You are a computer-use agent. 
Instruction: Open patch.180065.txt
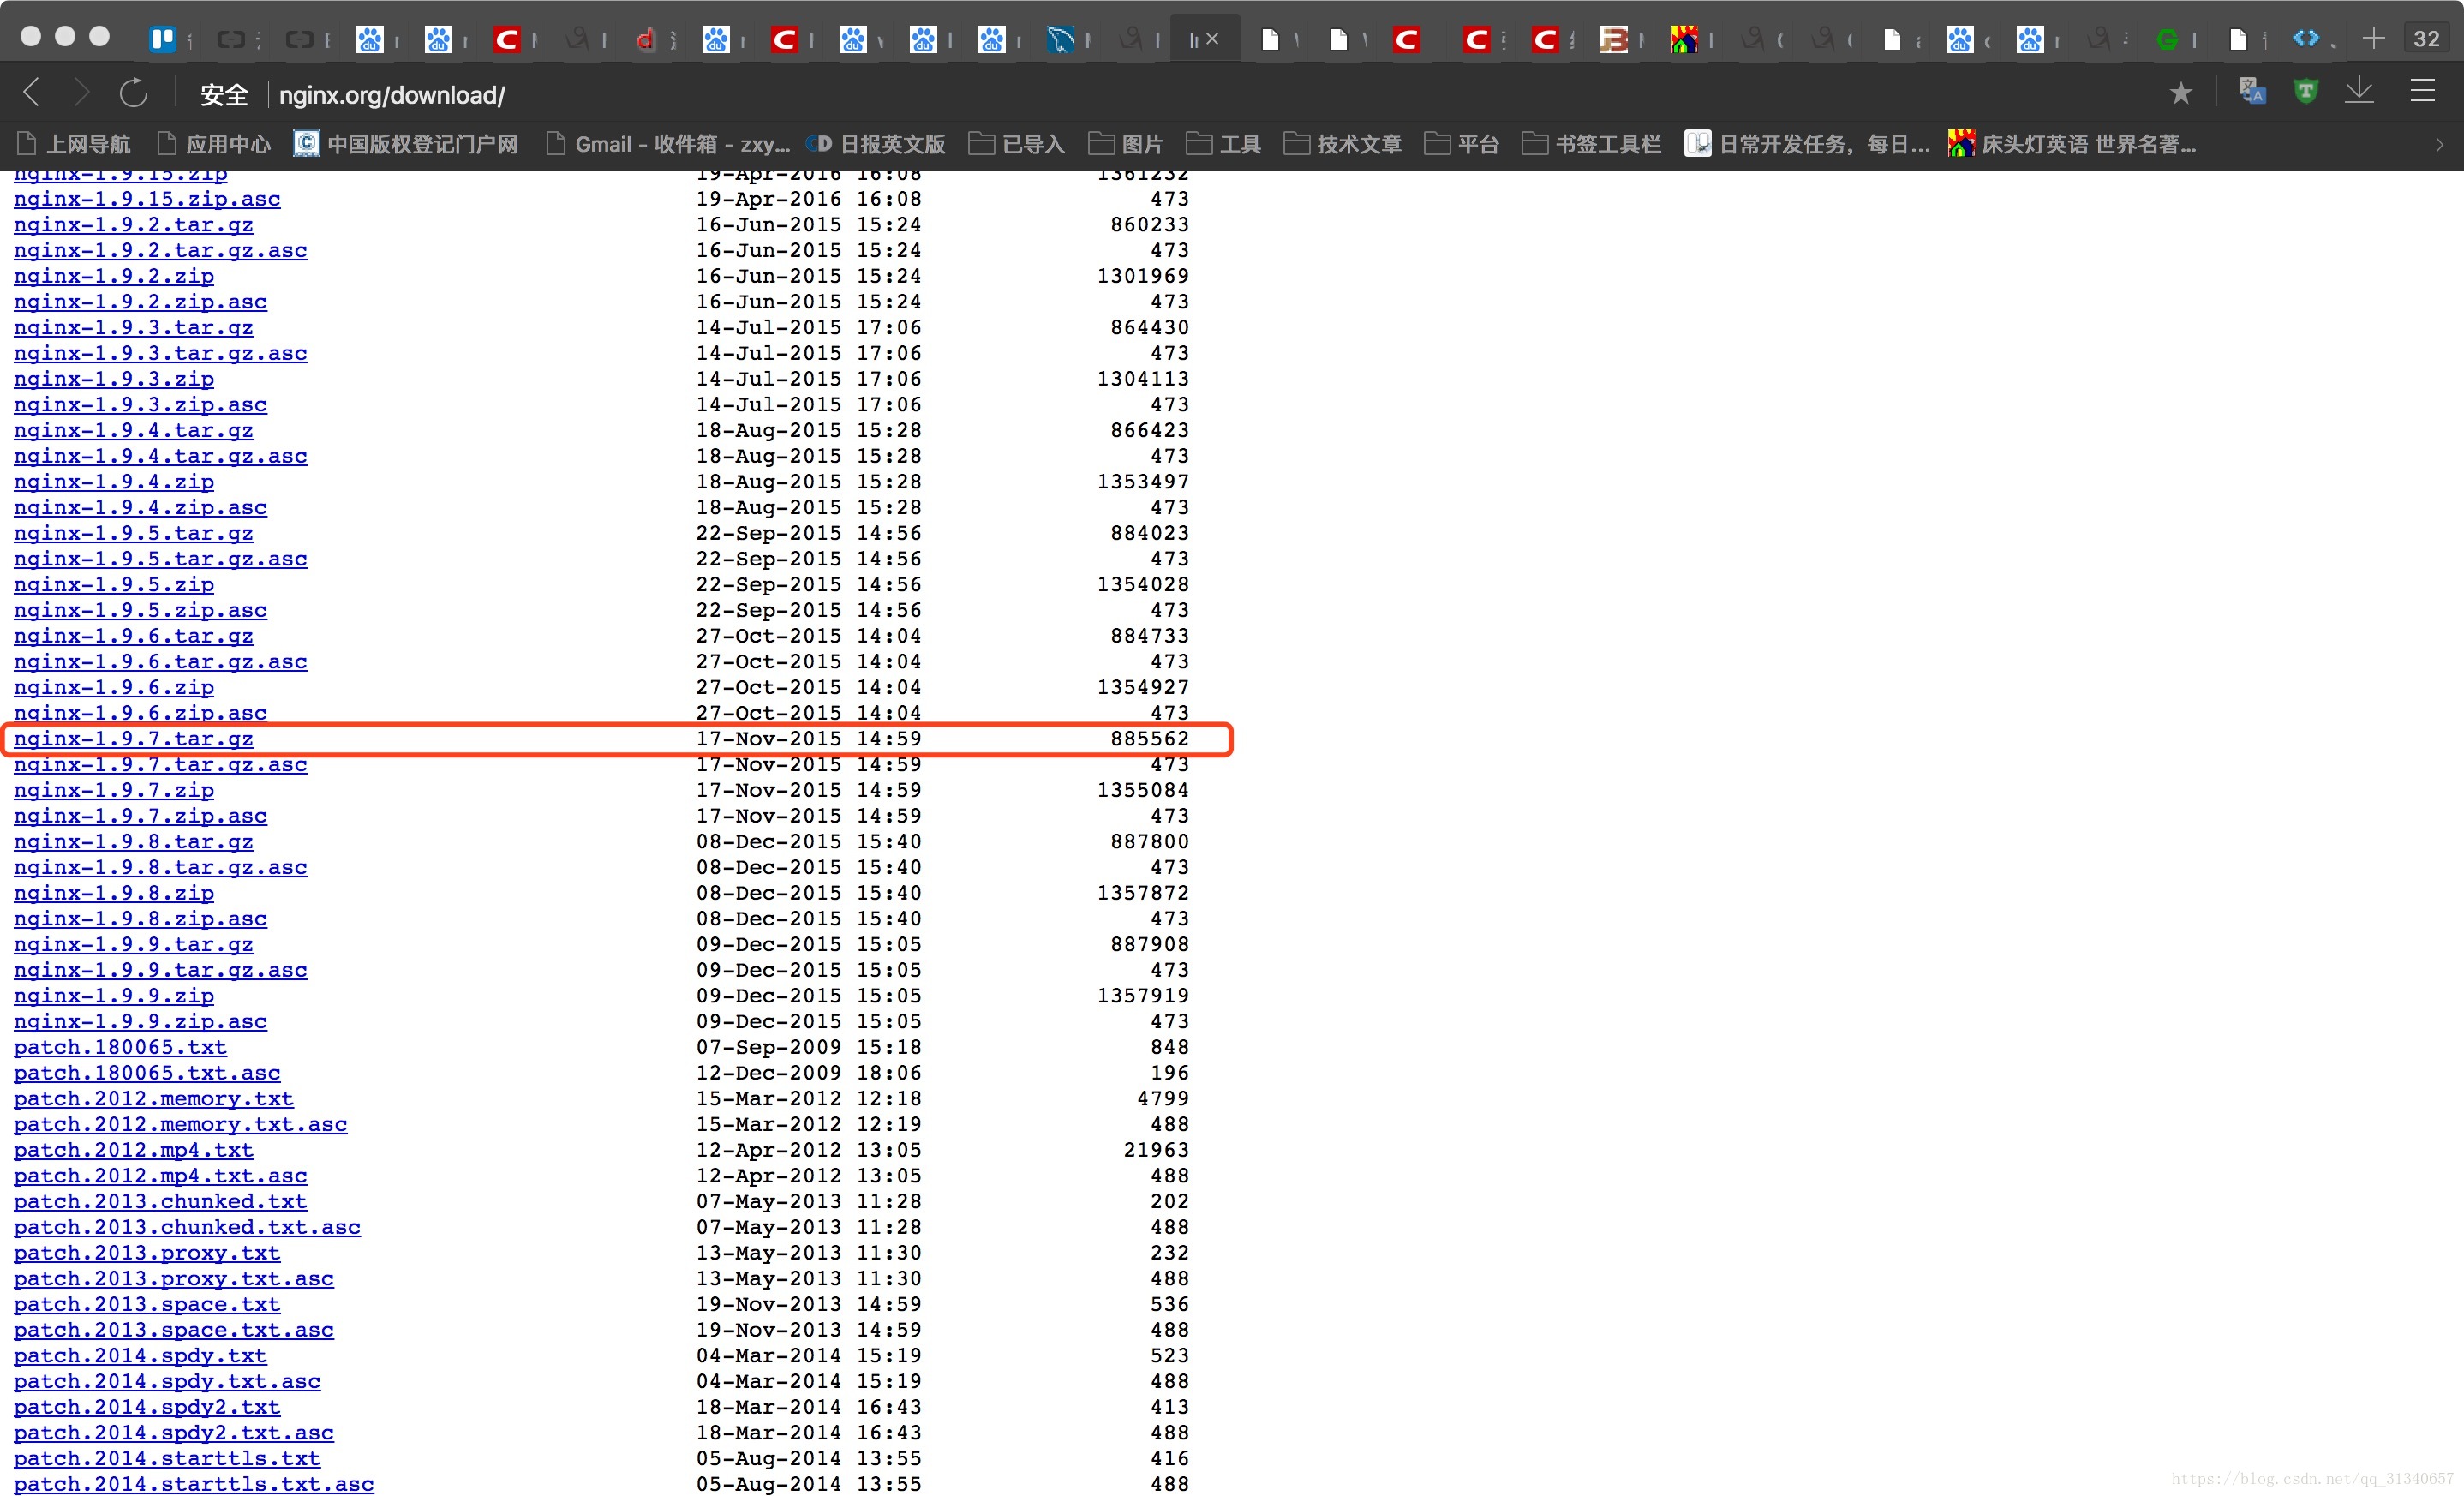tap(120, 1048)
